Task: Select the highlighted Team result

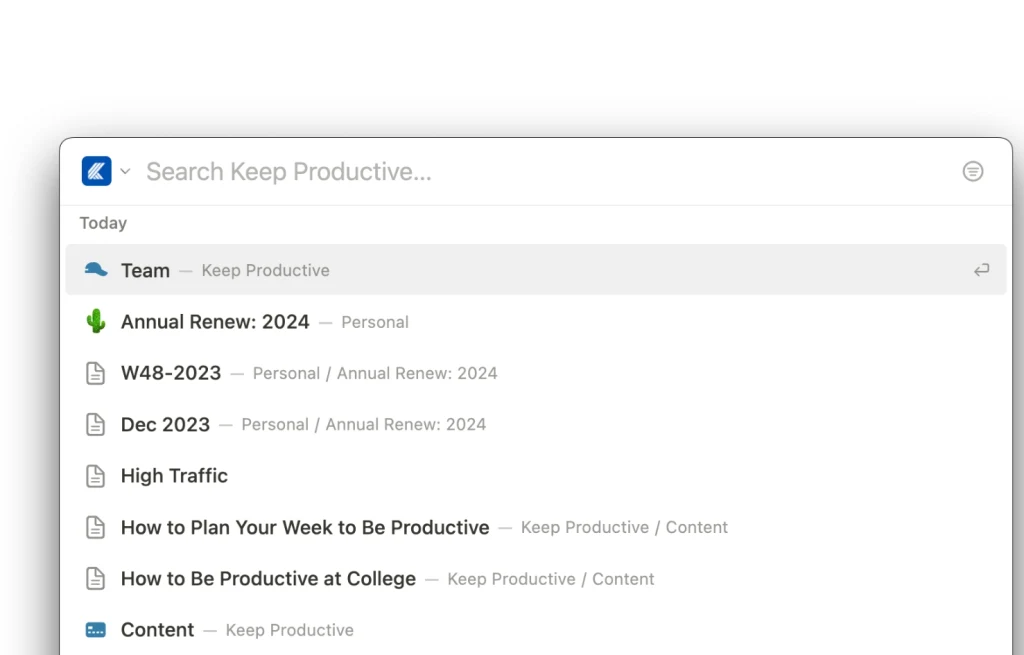Action: pyautogui.click(x=145, y=269)
